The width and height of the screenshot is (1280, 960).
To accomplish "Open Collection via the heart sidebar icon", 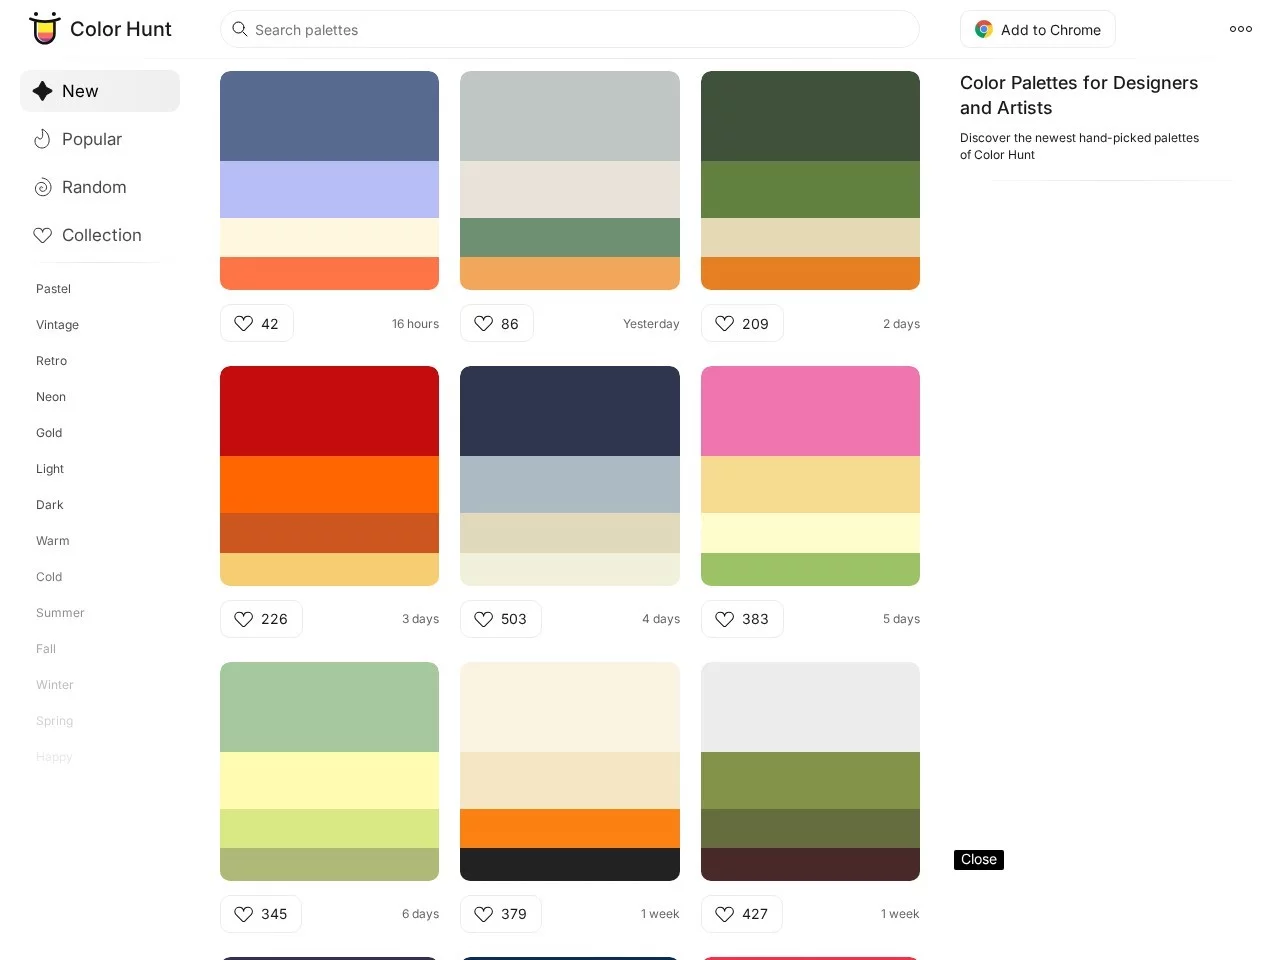I will click(42, 235).
